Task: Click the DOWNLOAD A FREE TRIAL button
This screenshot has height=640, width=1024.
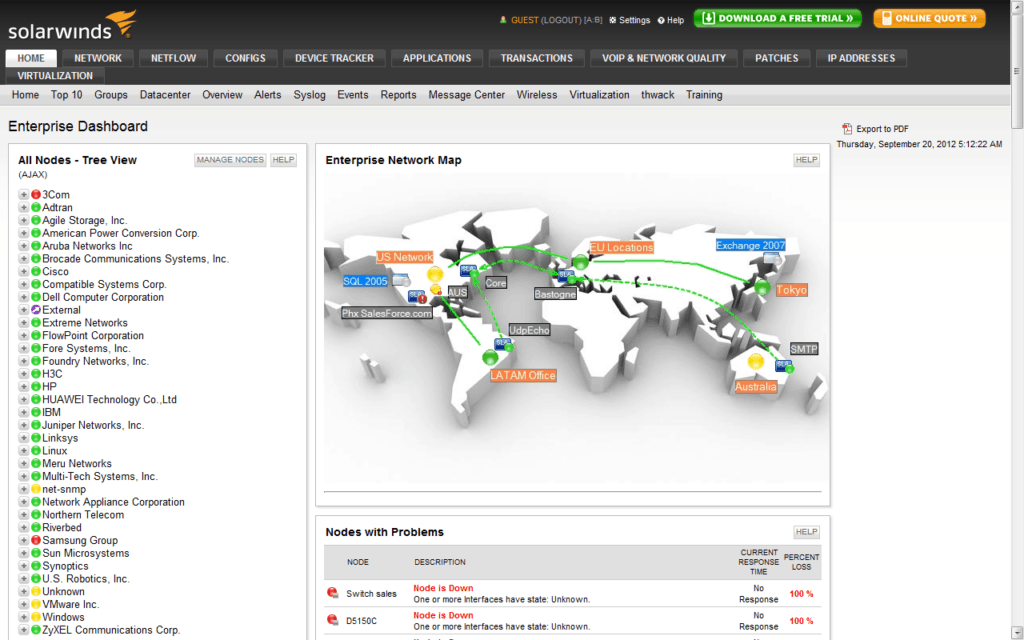Action: click(777, 18)
